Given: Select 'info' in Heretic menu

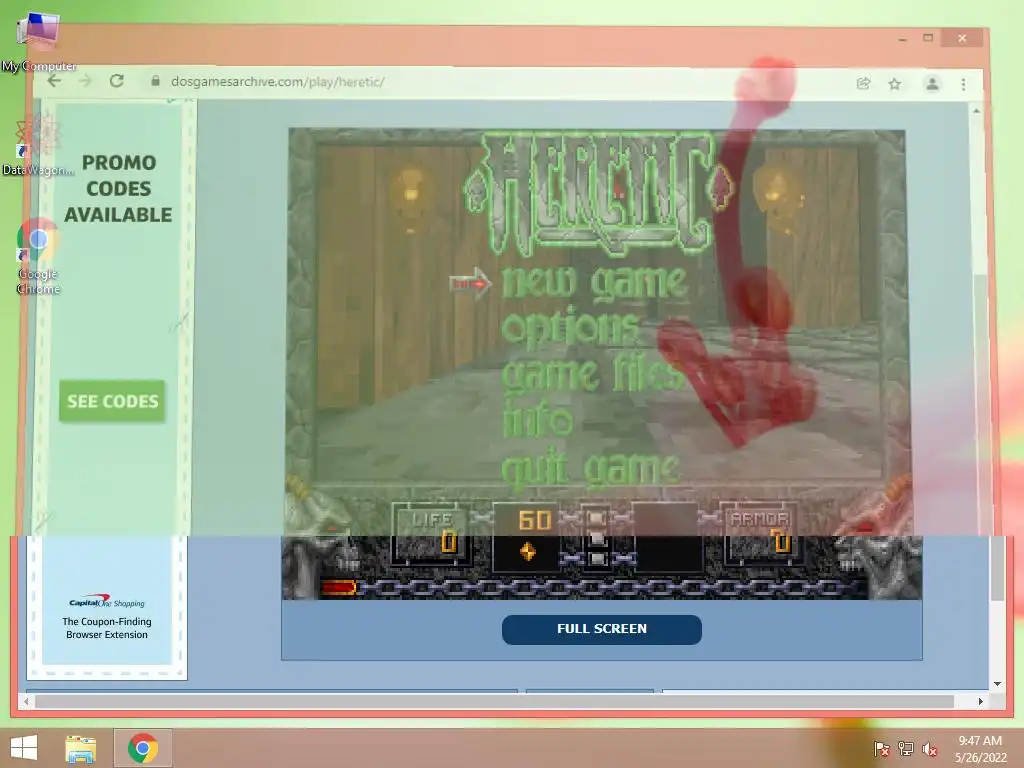Looking at the screenshot, I should pyautogui.click(x=537, y=420).
